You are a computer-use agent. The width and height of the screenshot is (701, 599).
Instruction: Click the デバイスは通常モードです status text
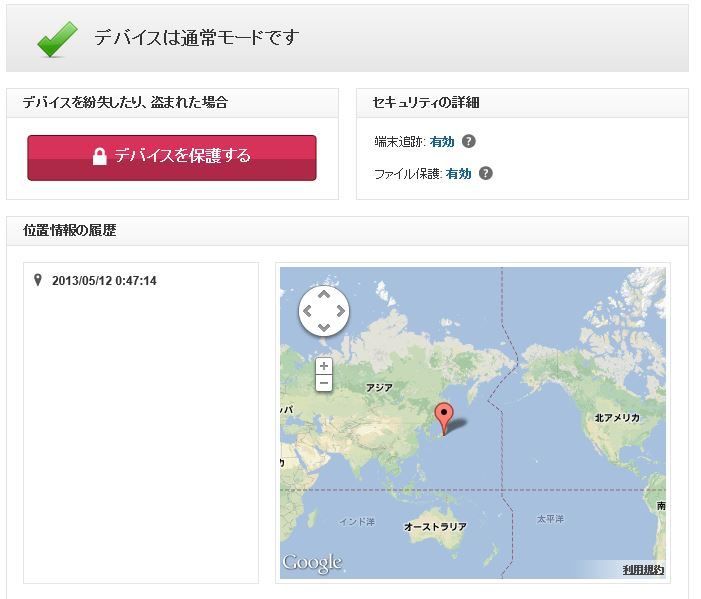[196, 38]
